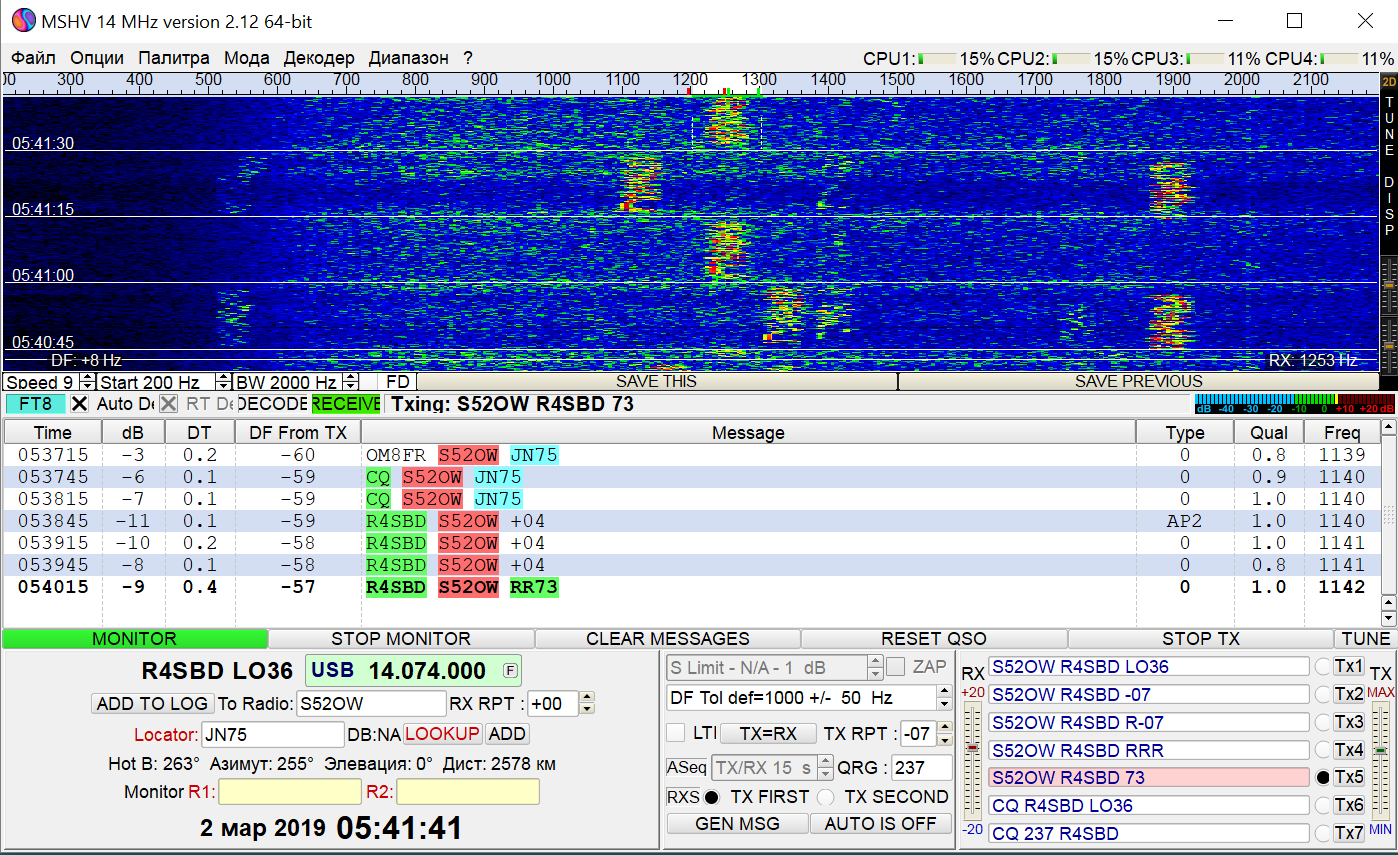
Task: Click the Monitor R1 input field
Action: coord(290,792)
